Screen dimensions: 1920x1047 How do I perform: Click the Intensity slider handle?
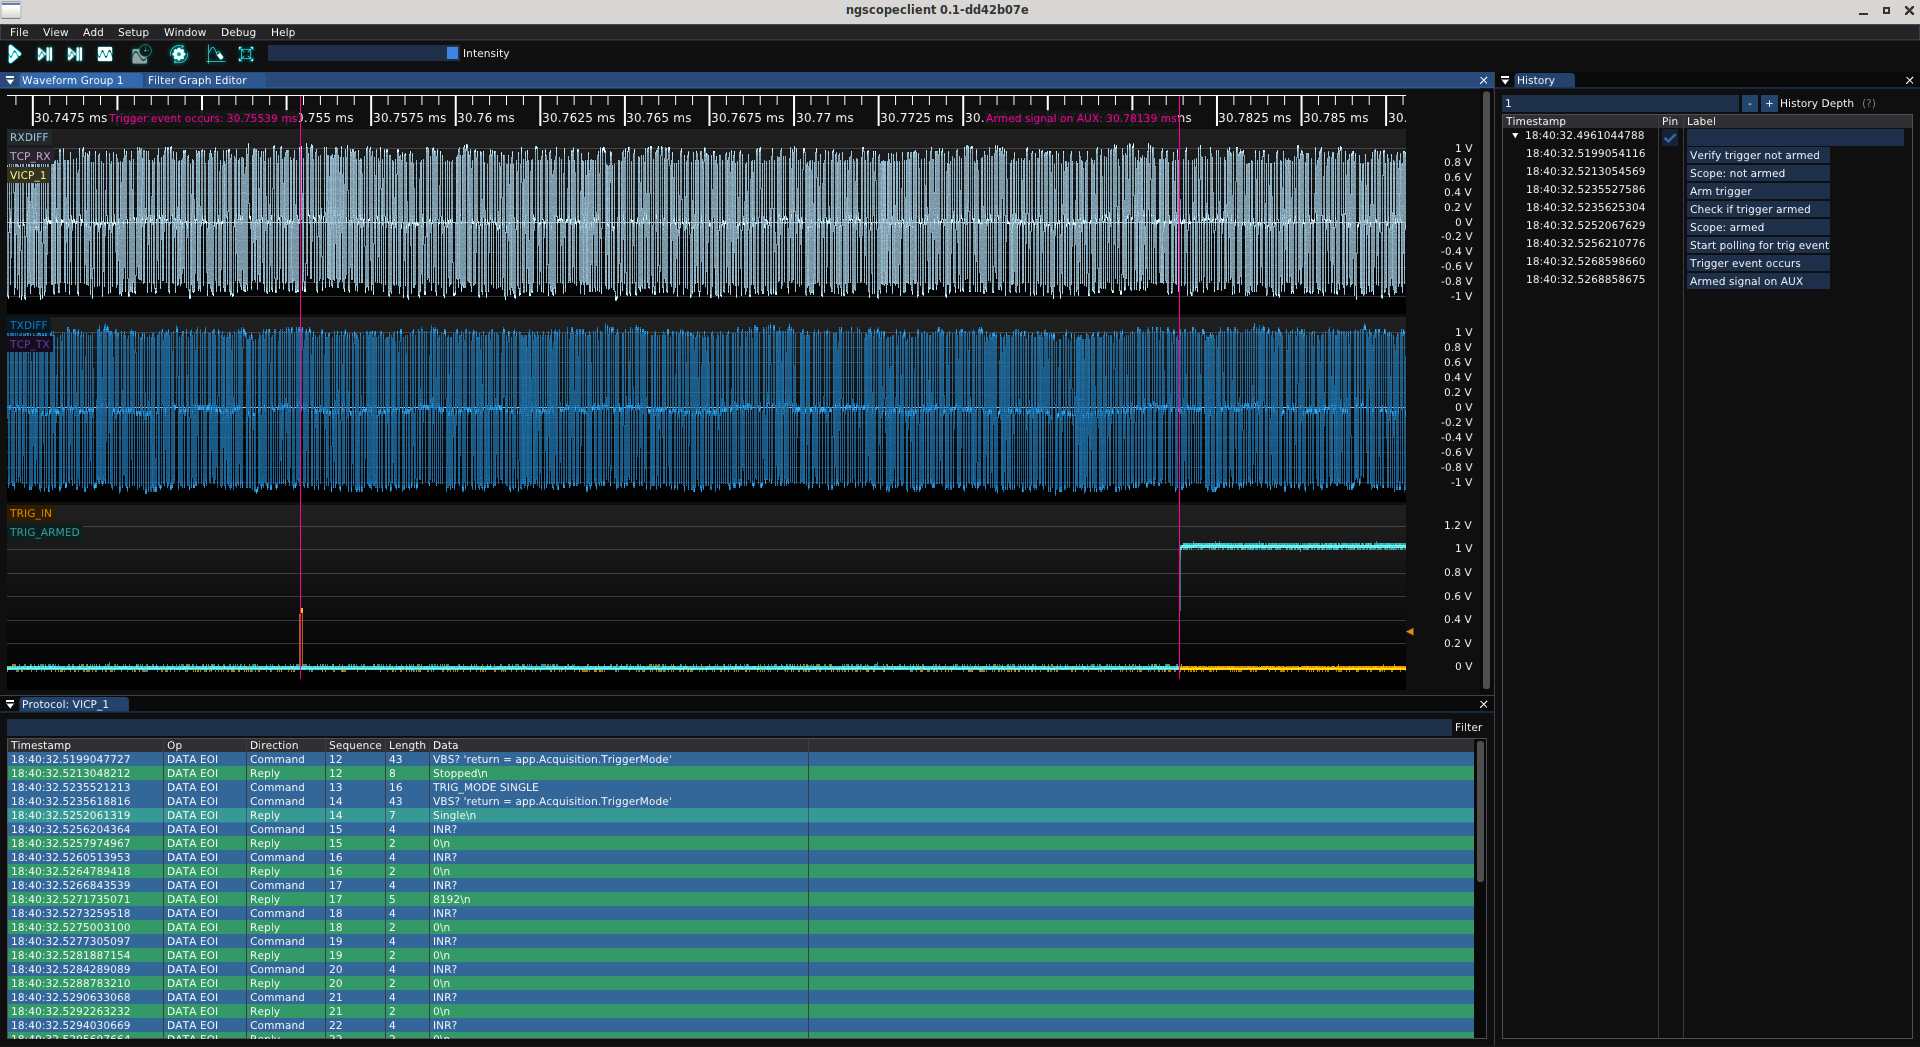[452, 54]
